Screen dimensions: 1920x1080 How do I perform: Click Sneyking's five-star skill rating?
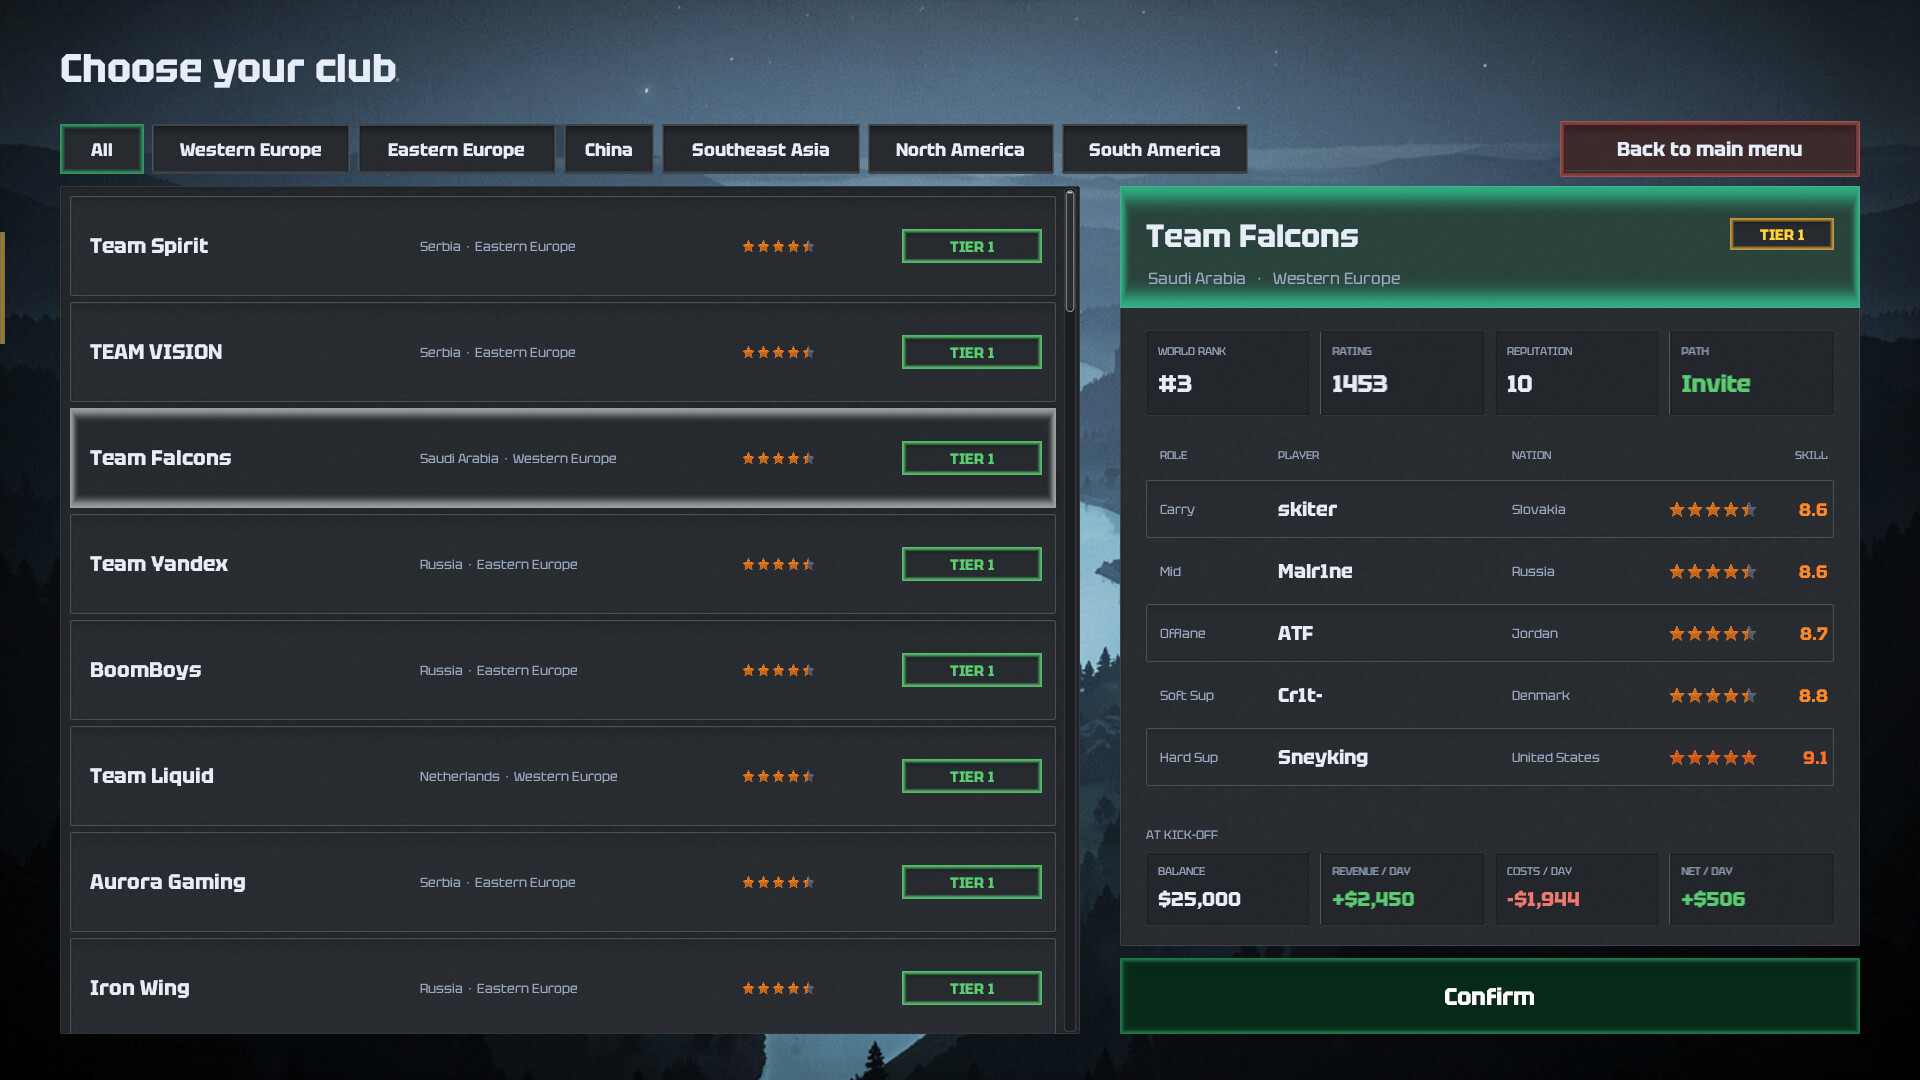coord(1712,757)
